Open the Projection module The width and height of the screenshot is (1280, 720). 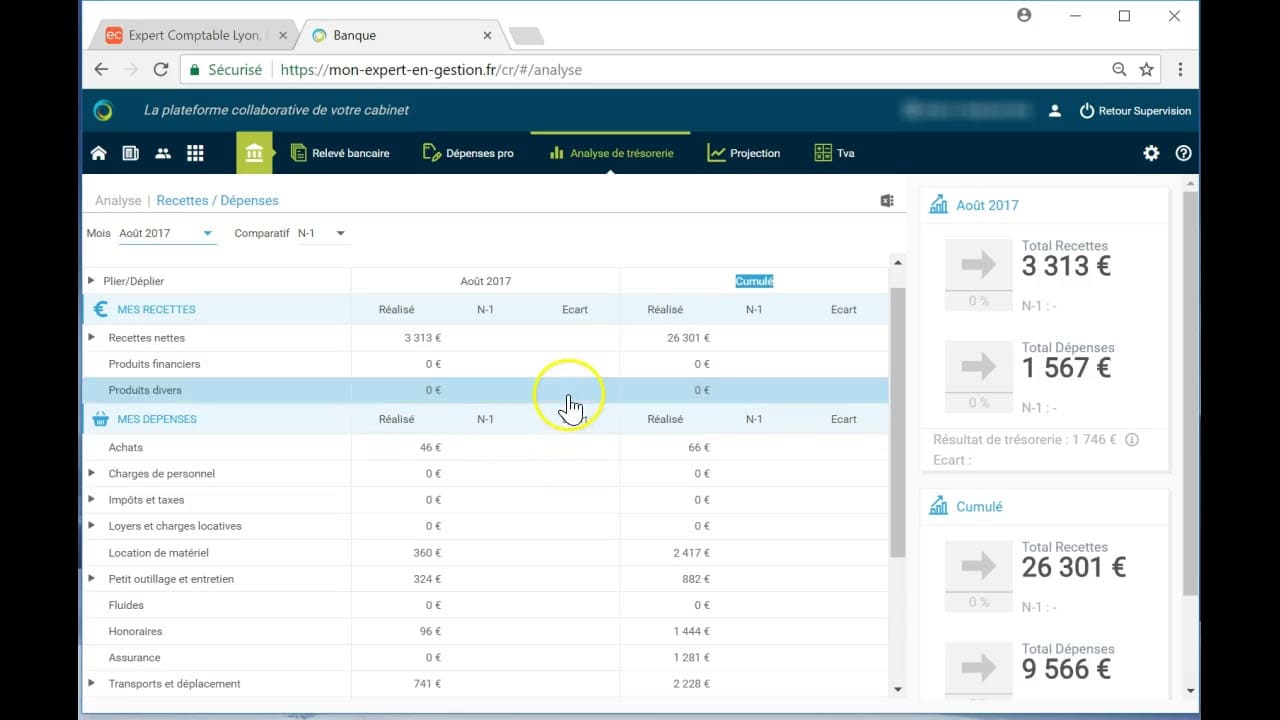743,153
